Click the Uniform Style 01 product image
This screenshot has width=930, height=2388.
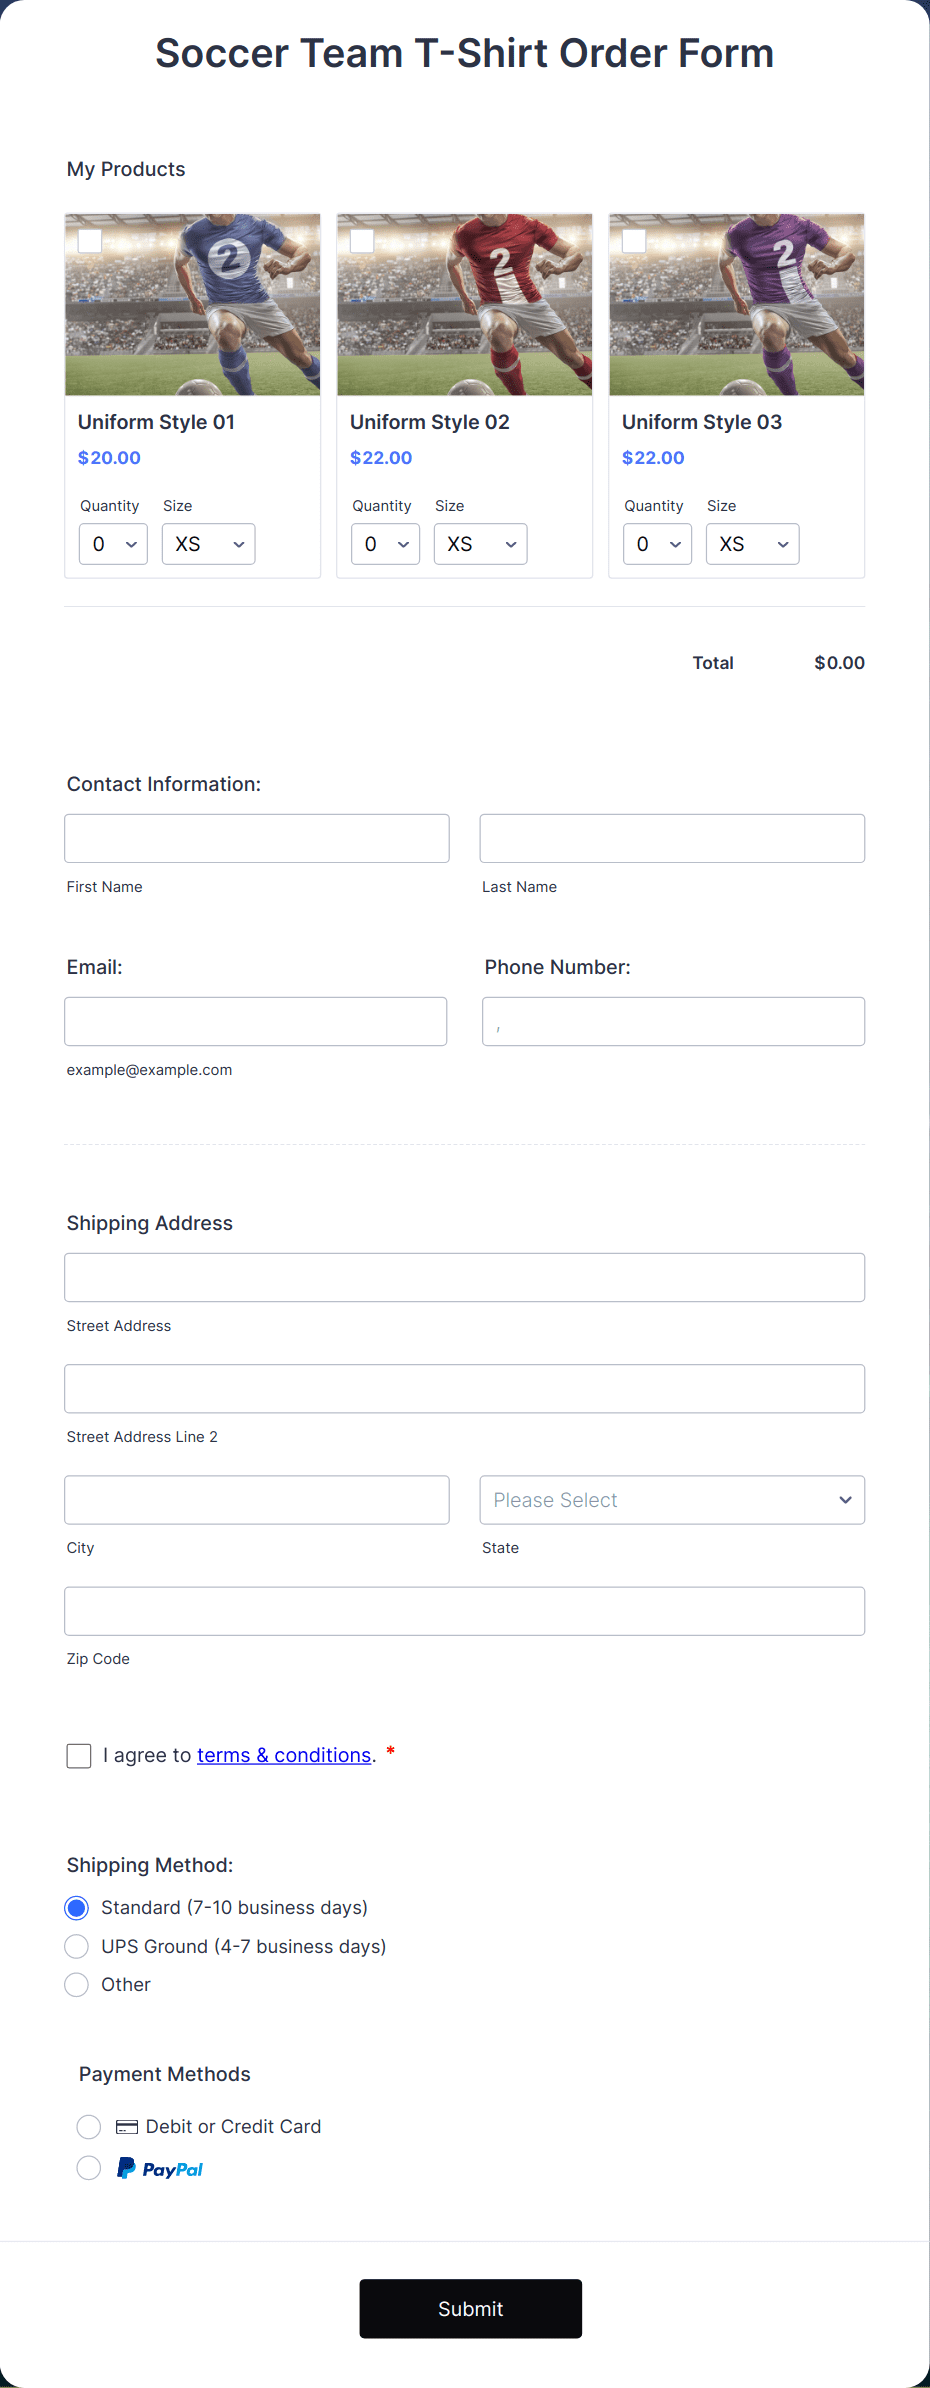pos(193,304)
